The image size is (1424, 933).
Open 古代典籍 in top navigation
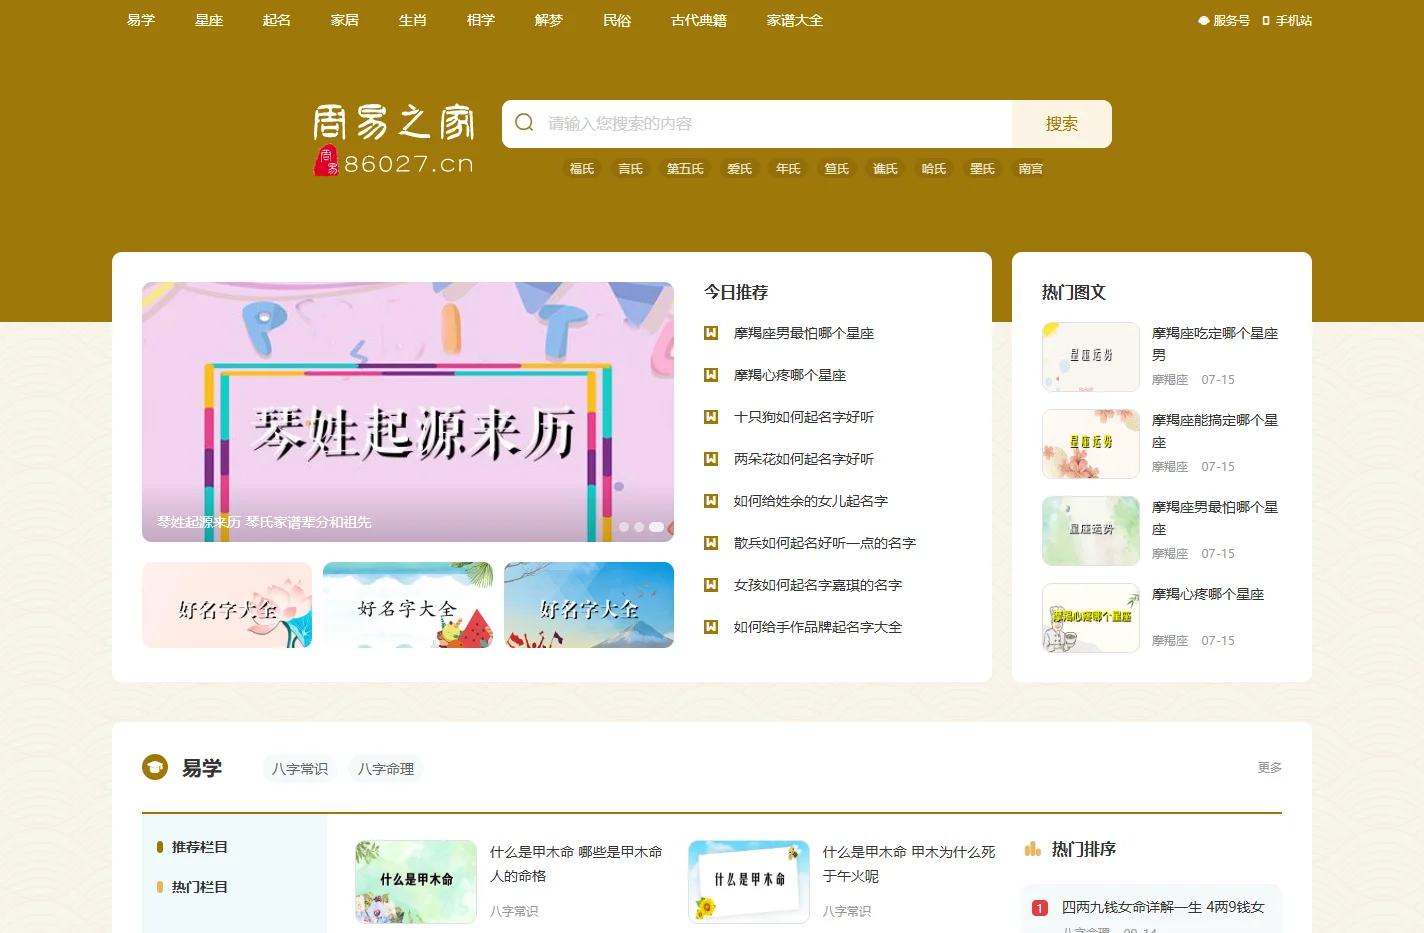click(x=699, y=20)
